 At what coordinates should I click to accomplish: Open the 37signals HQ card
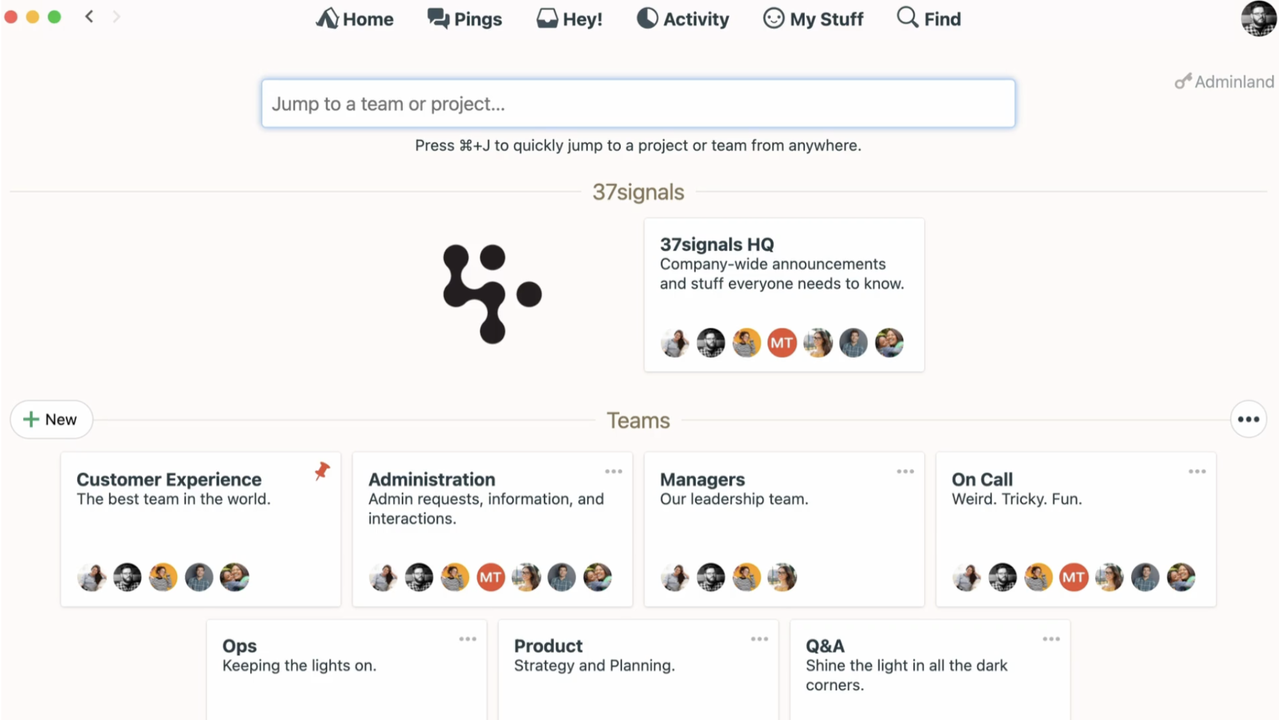click(x=783, y=264)
